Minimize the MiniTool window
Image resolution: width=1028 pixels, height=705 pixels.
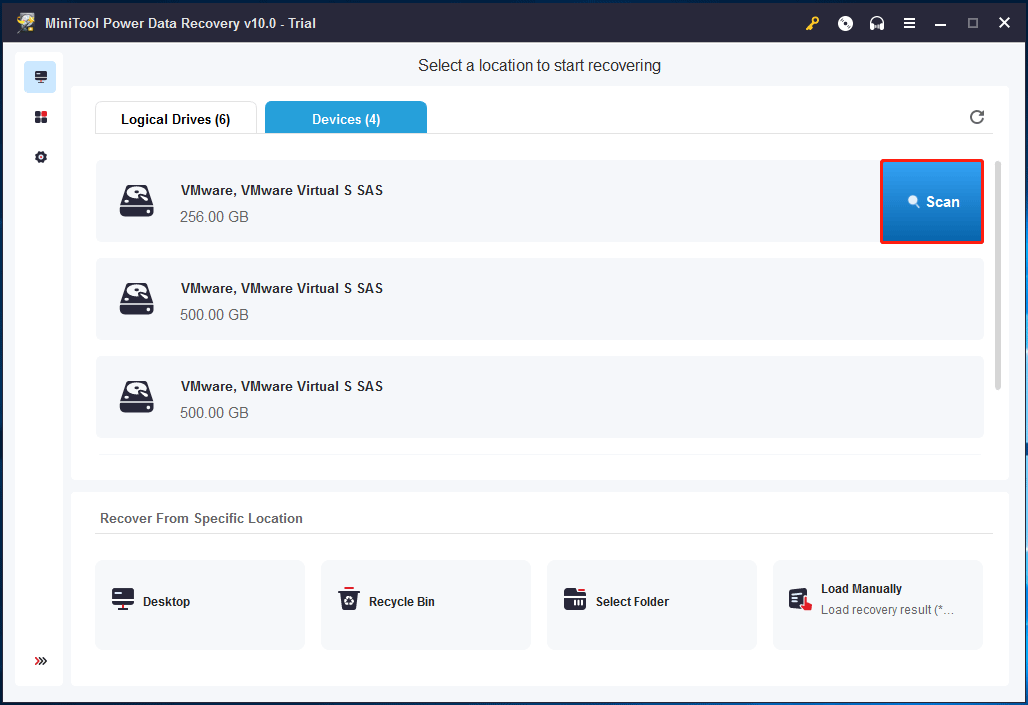click(941, 24)
